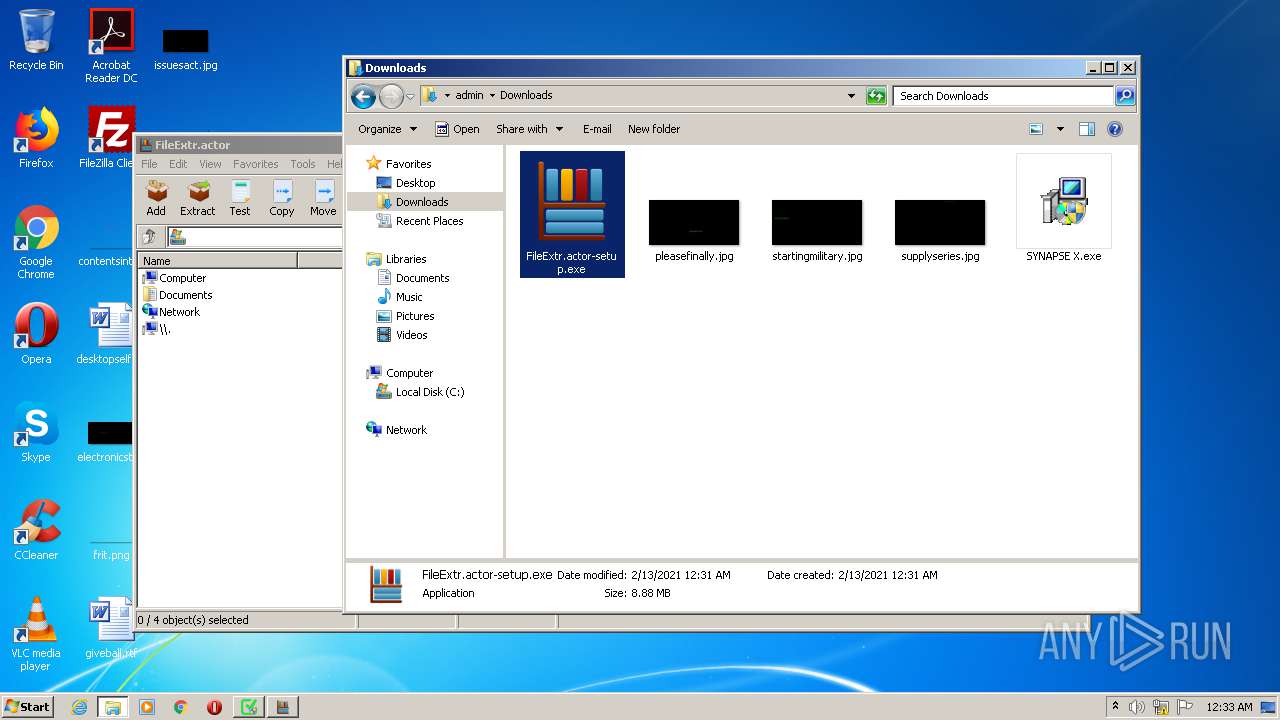Select Favorites in navigation pane
The width and height of the screenshot is (1280, 720).
[x=408, y=164]
